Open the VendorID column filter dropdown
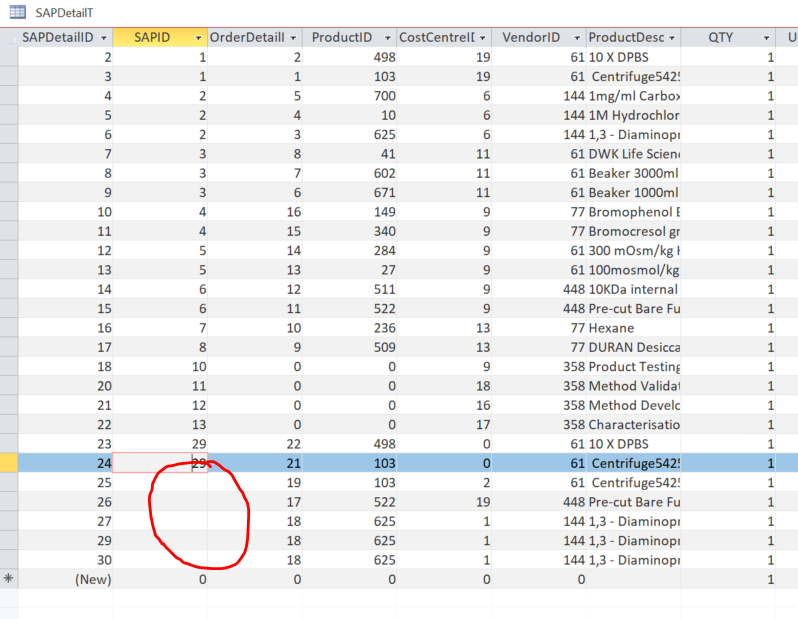The image size is (798, 619). coord(577,38)
